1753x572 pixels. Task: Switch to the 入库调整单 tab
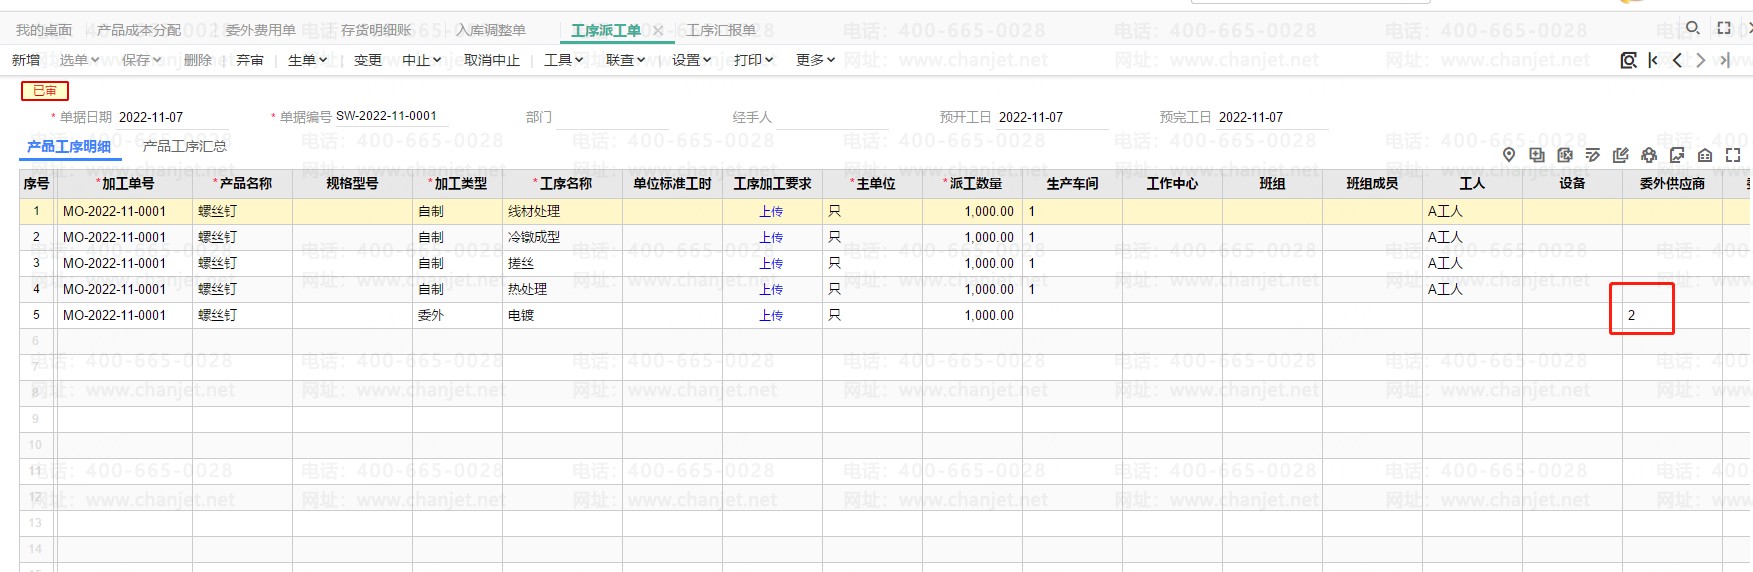(491, 30)
